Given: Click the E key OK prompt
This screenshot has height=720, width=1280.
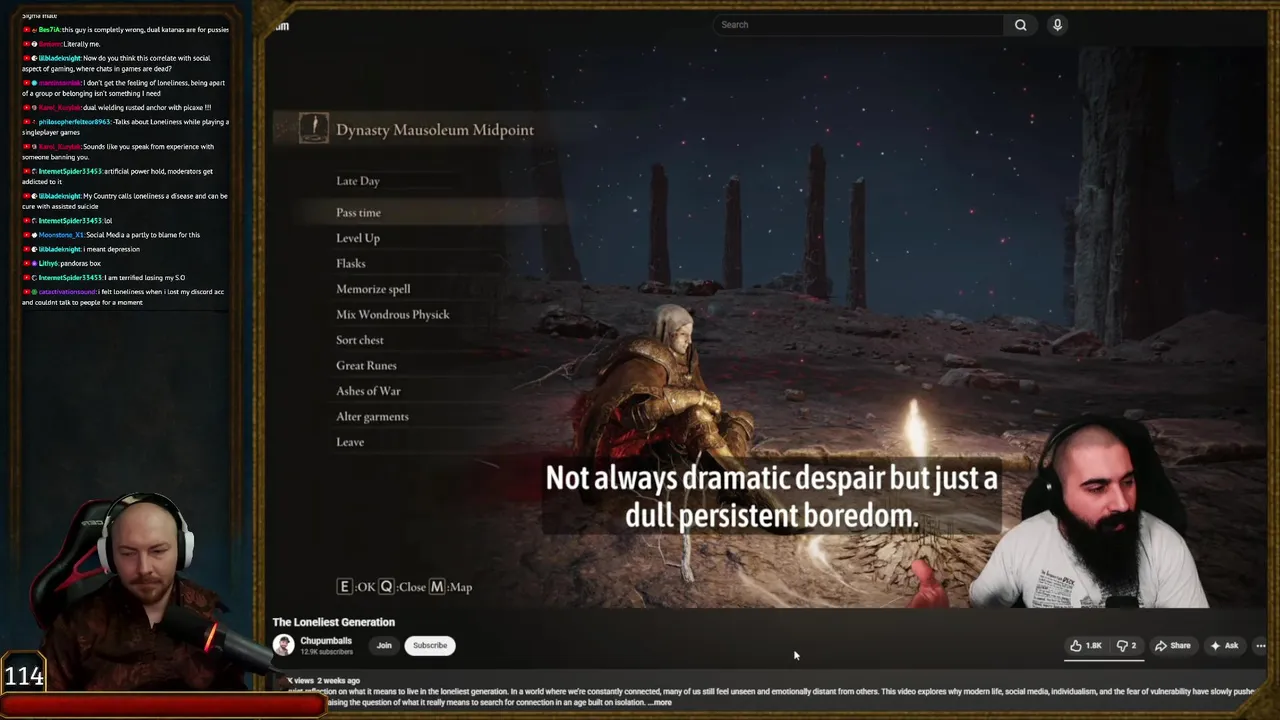Looking at the screenshot, I should 356,587.
